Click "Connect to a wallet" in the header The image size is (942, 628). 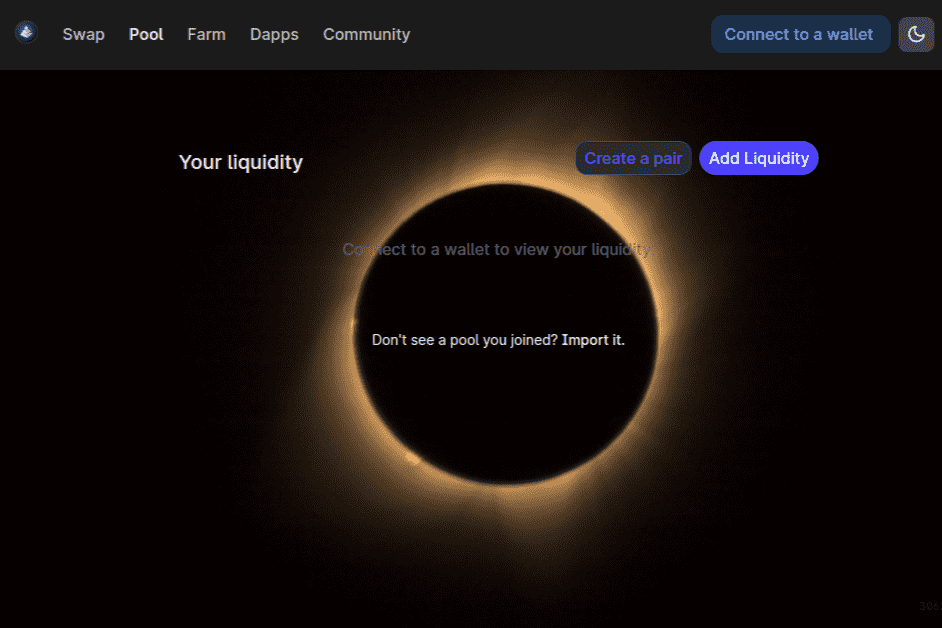[800, 34]
